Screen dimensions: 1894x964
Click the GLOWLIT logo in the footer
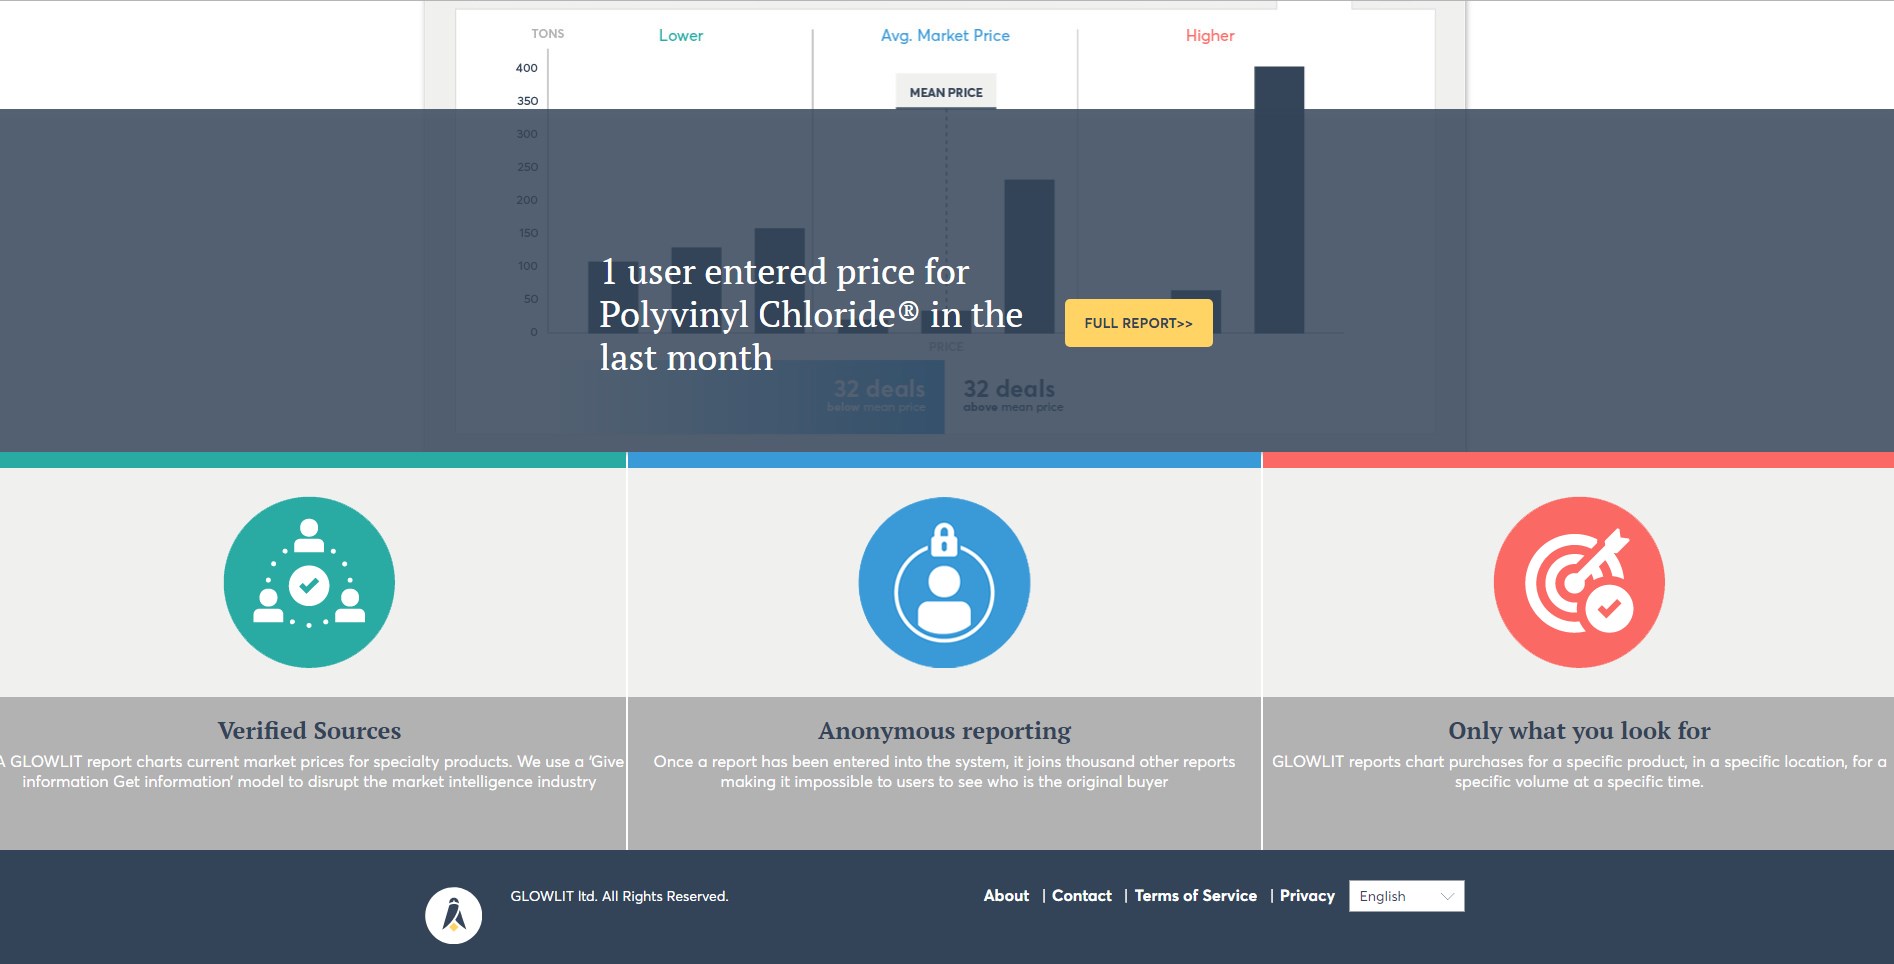[454, 915]
